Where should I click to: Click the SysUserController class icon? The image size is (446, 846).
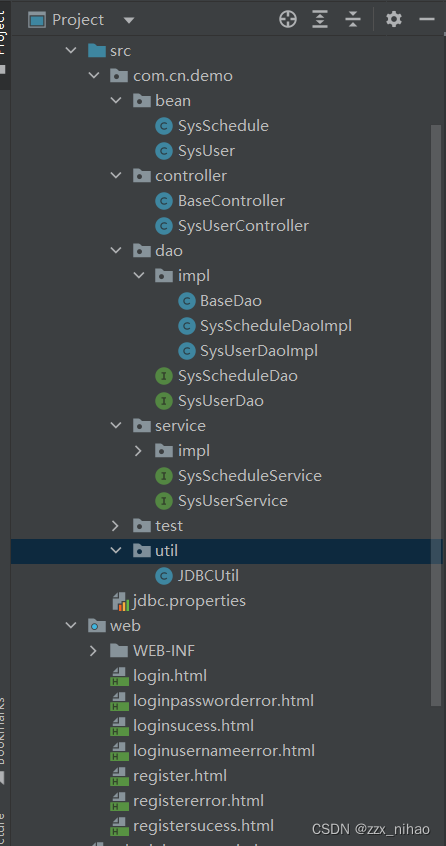pos(163,226)
